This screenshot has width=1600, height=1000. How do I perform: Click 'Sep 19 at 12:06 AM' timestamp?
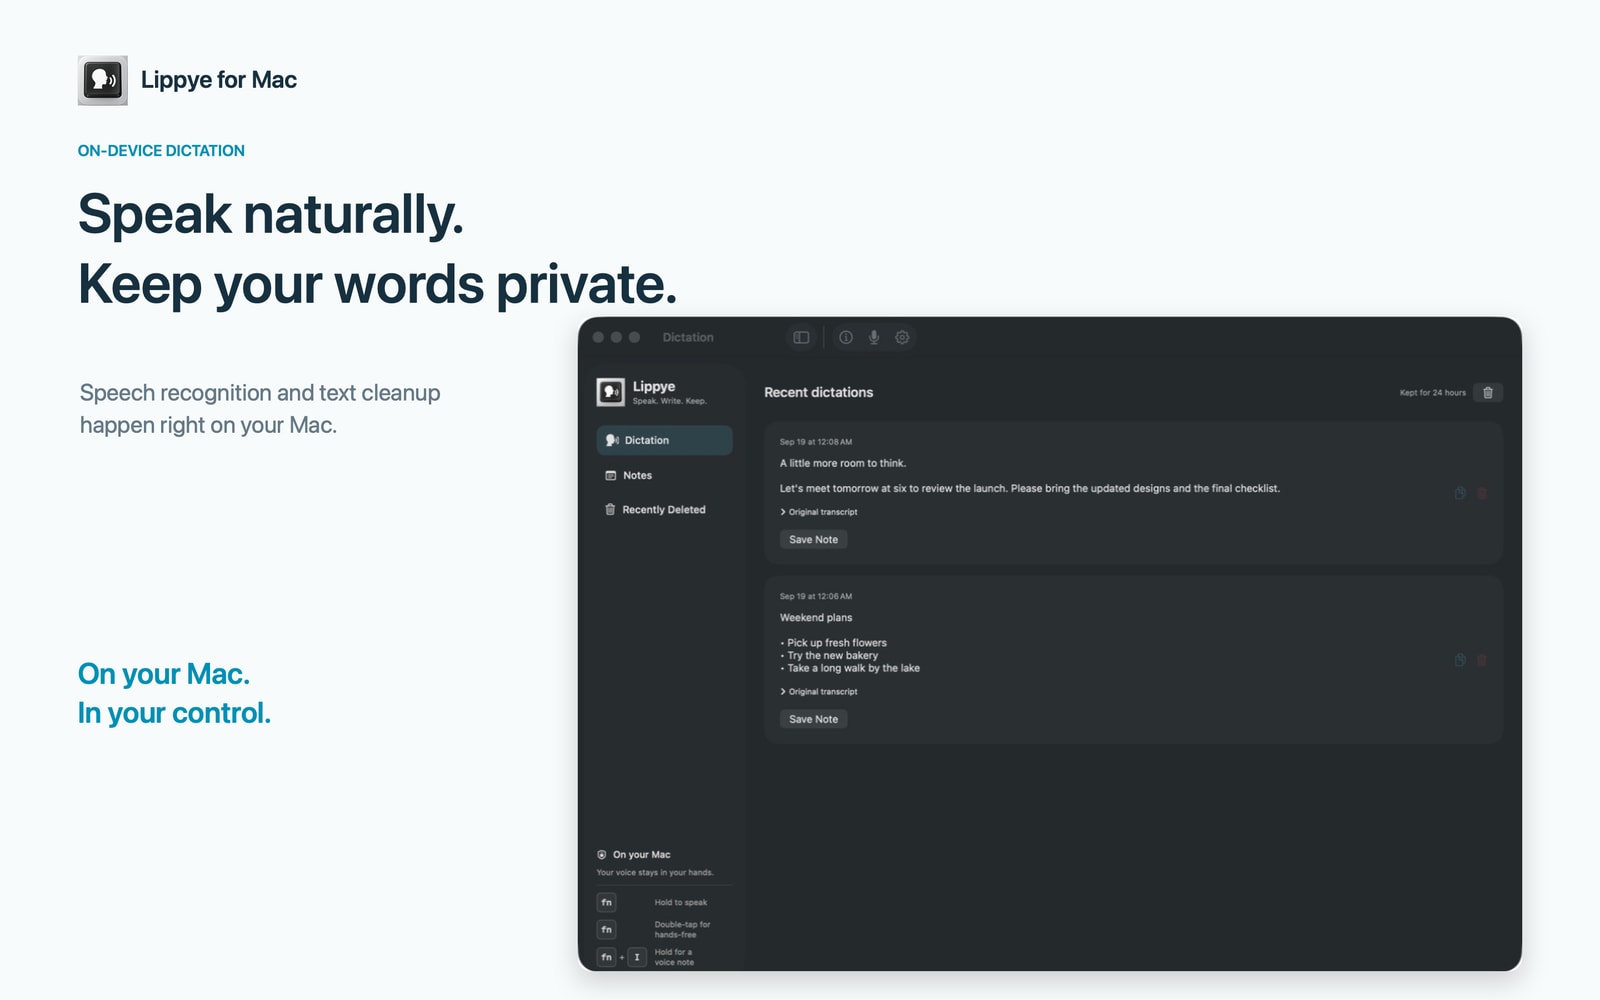point(816,596)
